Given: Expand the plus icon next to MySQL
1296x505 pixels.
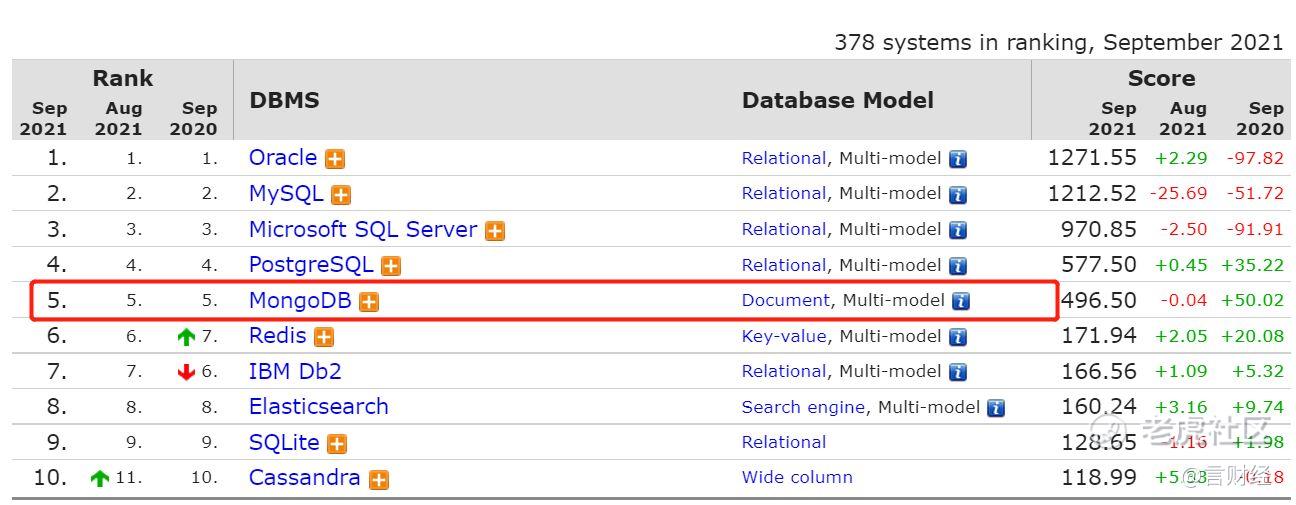Looking at the screenshot, I should point(341,195).
